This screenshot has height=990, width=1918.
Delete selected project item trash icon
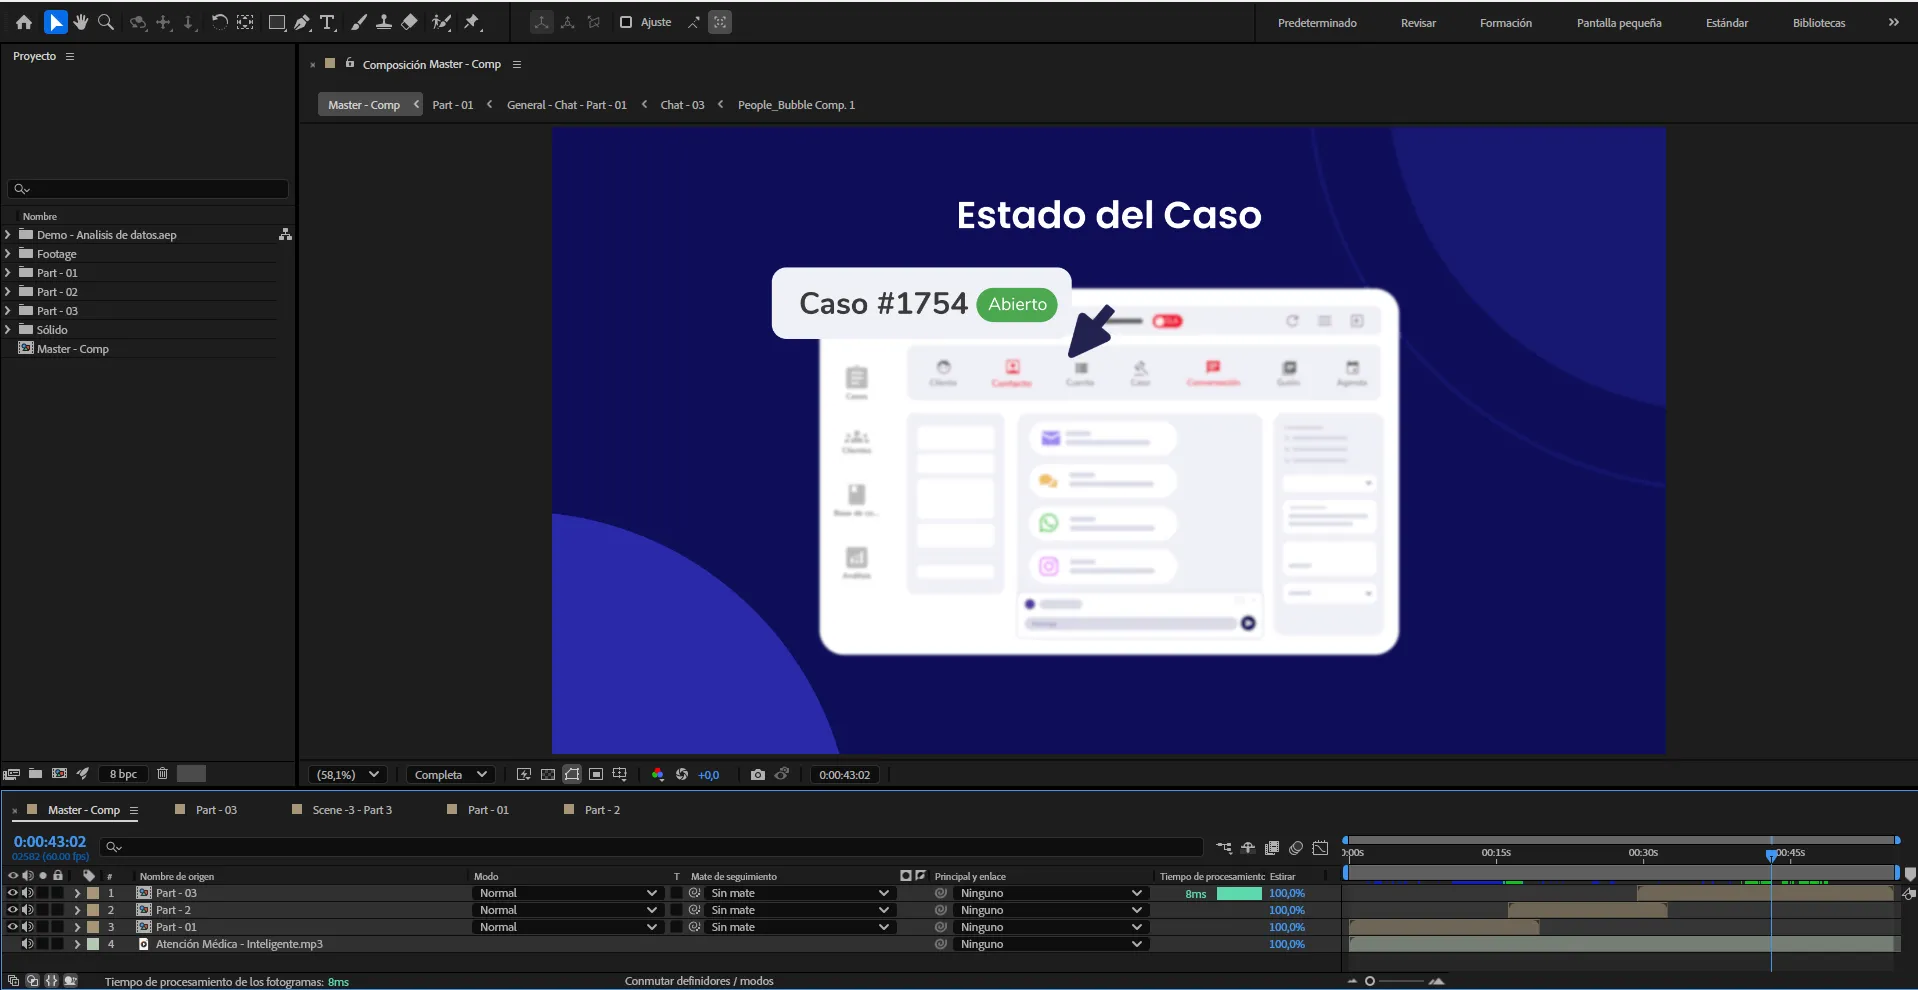pyautogui.click(x=162, y=773)
